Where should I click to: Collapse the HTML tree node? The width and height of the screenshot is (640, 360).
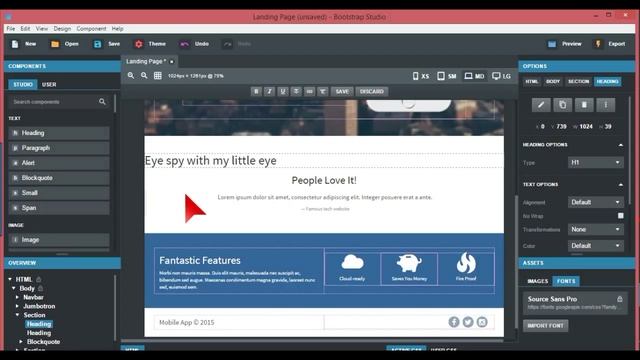click(x=10, y=279)
